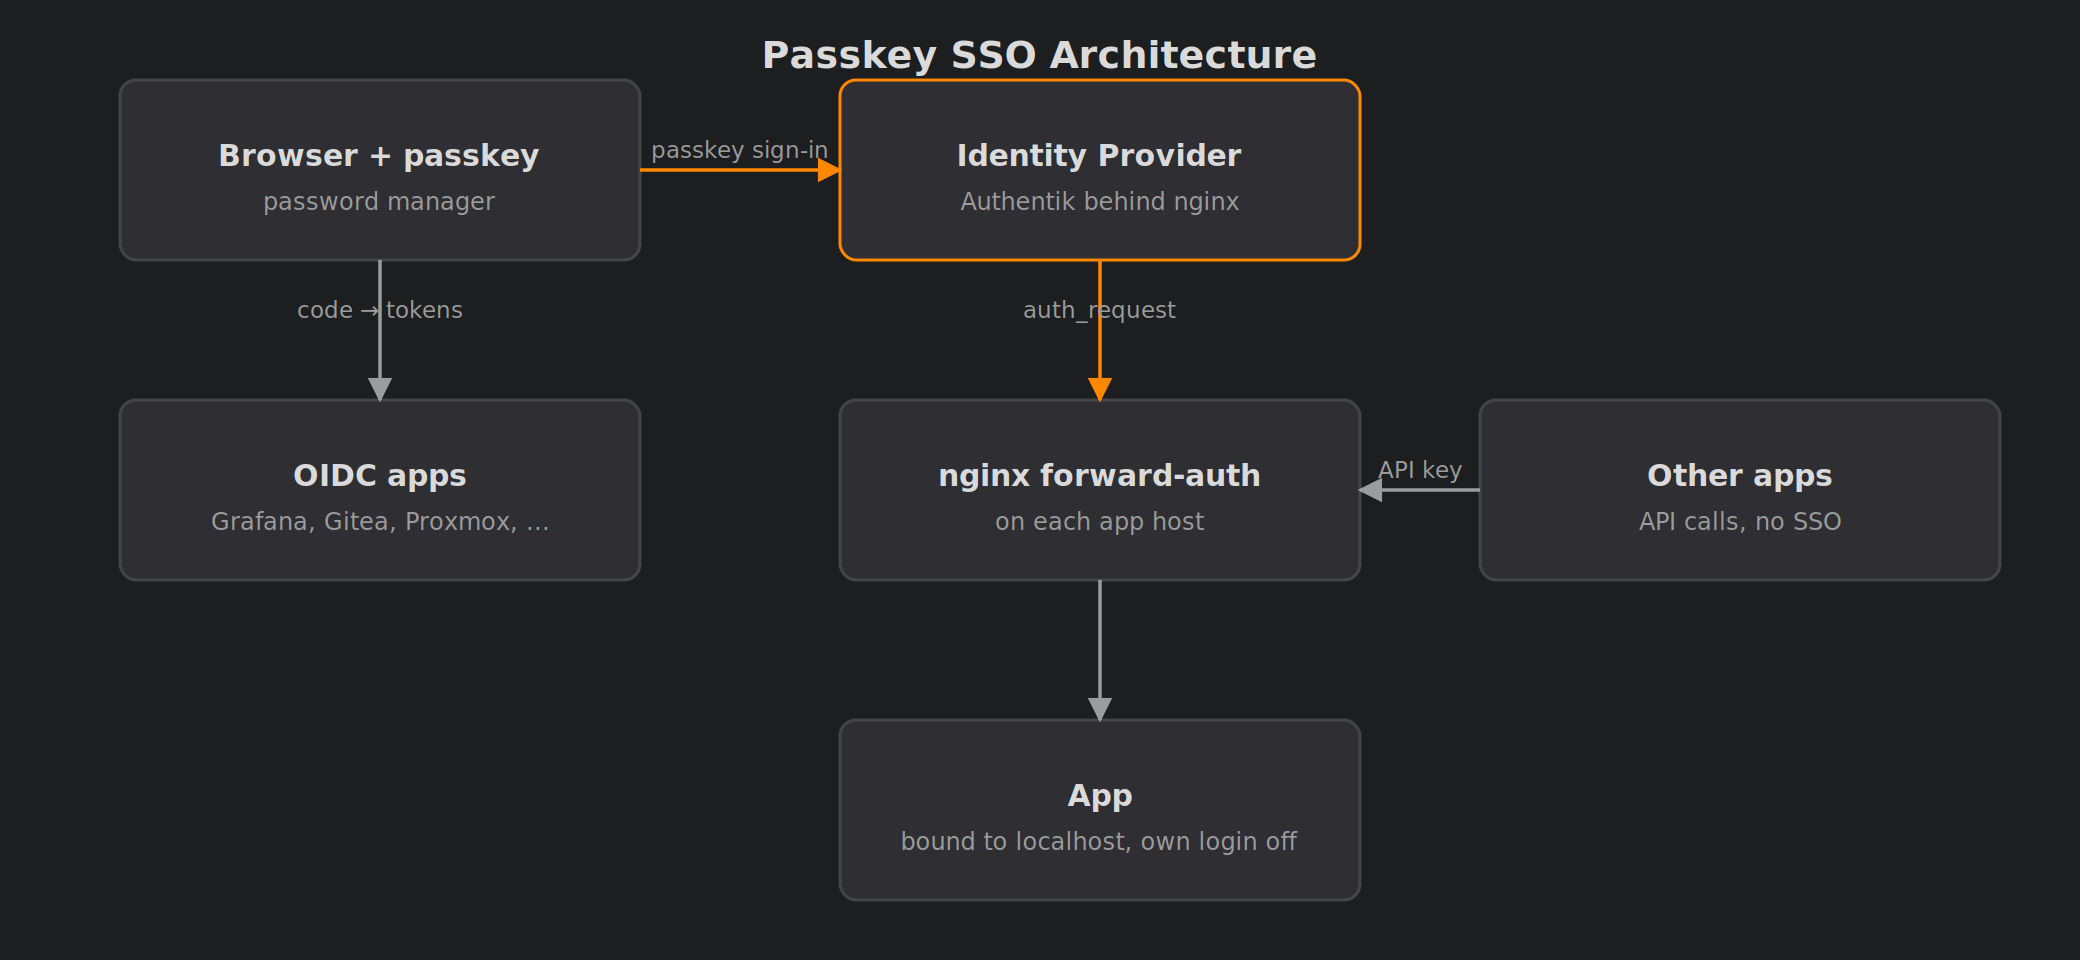Click 'password manager' subtitle text
This screenshot has height=960, width=2080.
(x=379, y=202)
